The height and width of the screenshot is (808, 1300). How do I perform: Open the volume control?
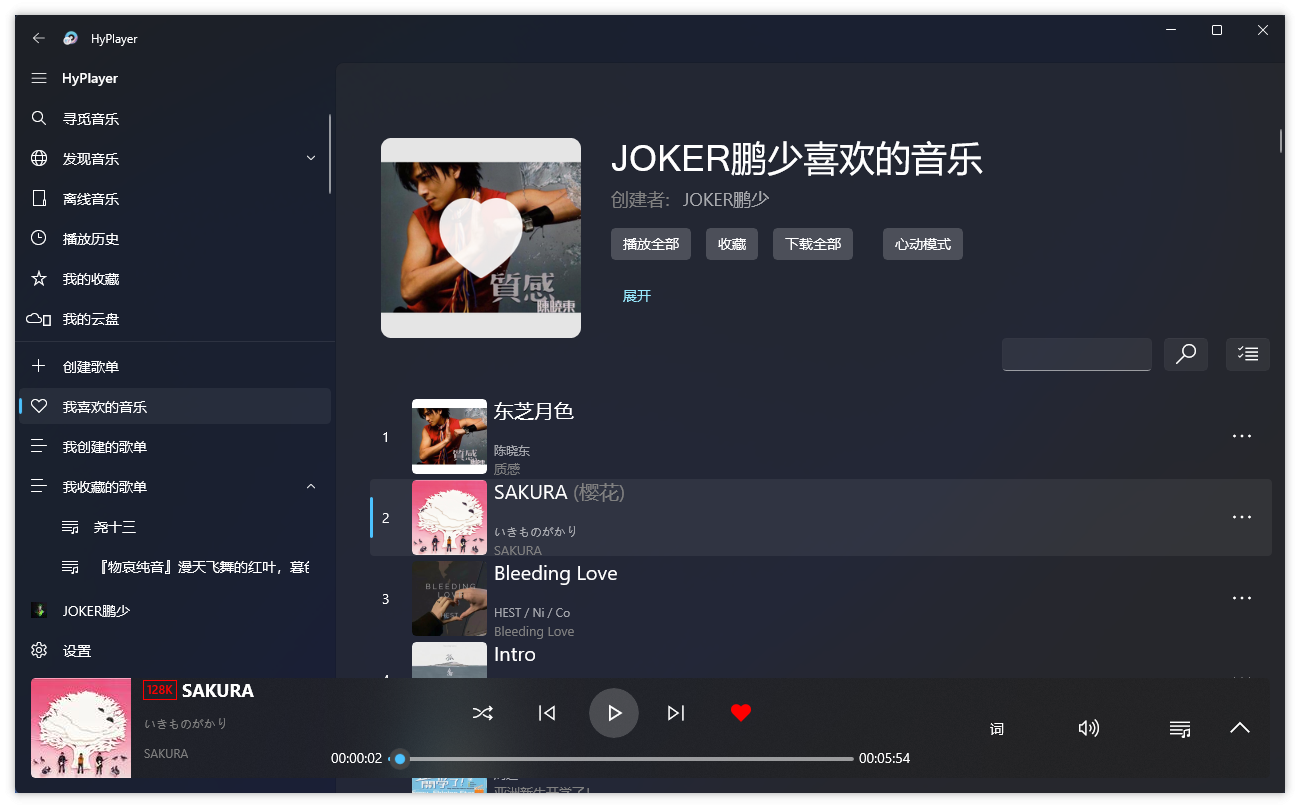1089,728
